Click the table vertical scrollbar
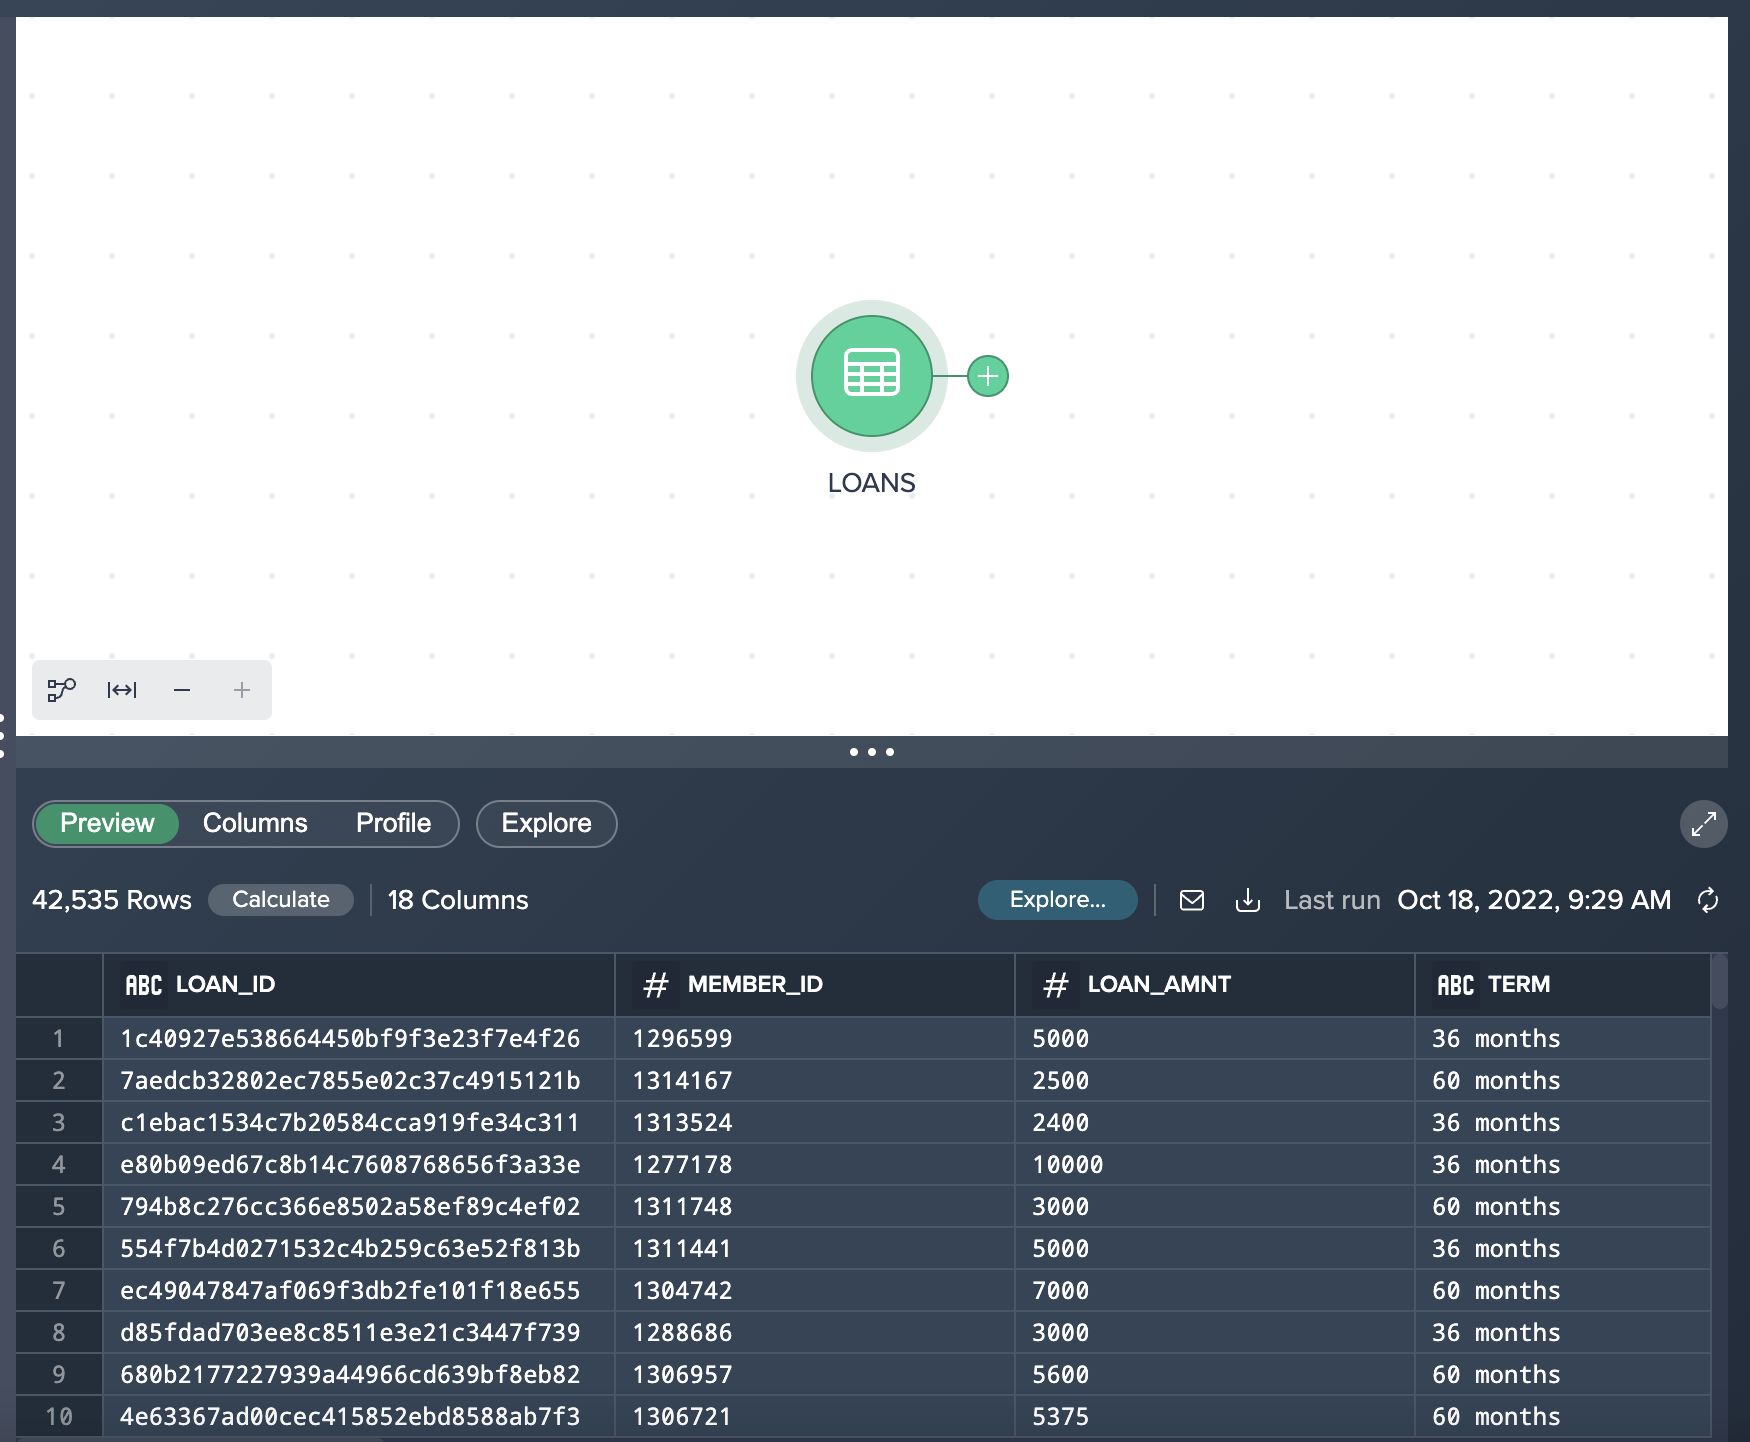This screenshot has width=1750, height=1442. (1719, 982)
